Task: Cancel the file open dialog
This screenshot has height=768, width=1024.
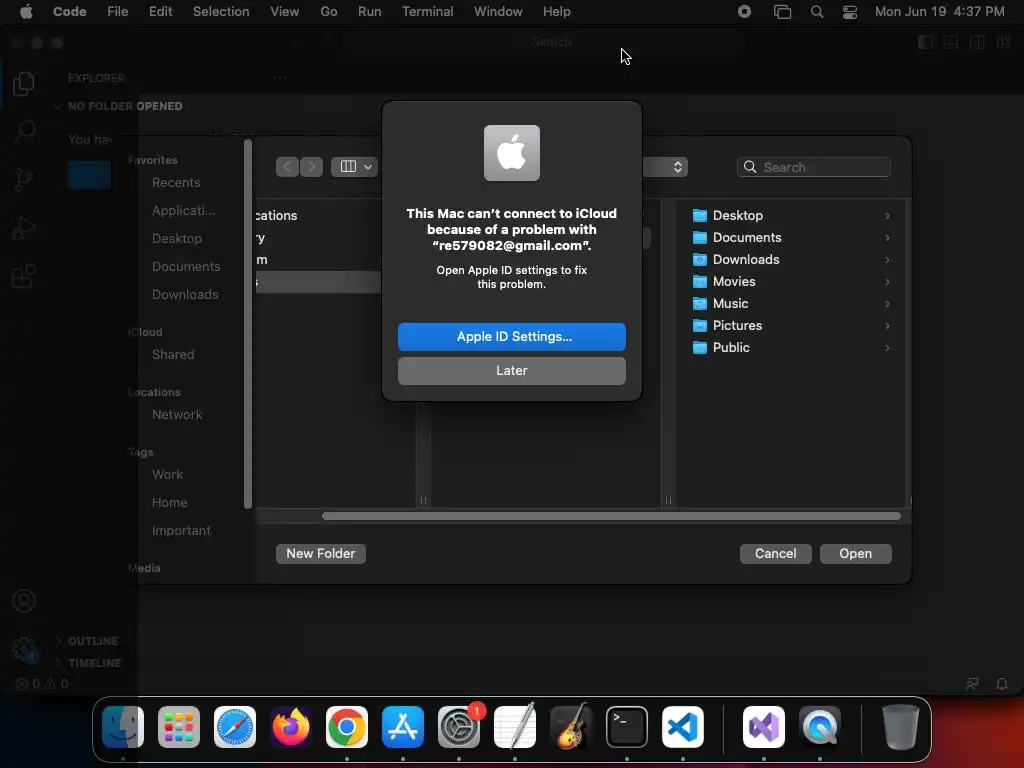Action: (x=775, y=553)
